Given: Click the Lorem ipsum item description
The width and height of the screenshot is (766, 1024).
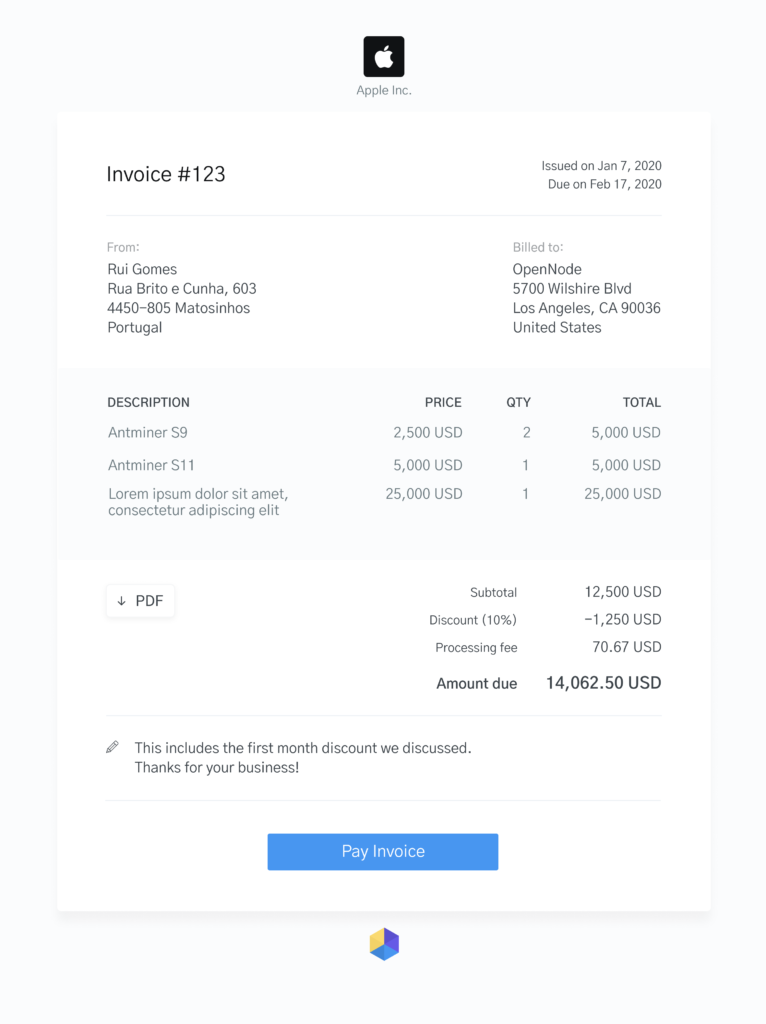Looking at the screenshot, I should (198, 502).
